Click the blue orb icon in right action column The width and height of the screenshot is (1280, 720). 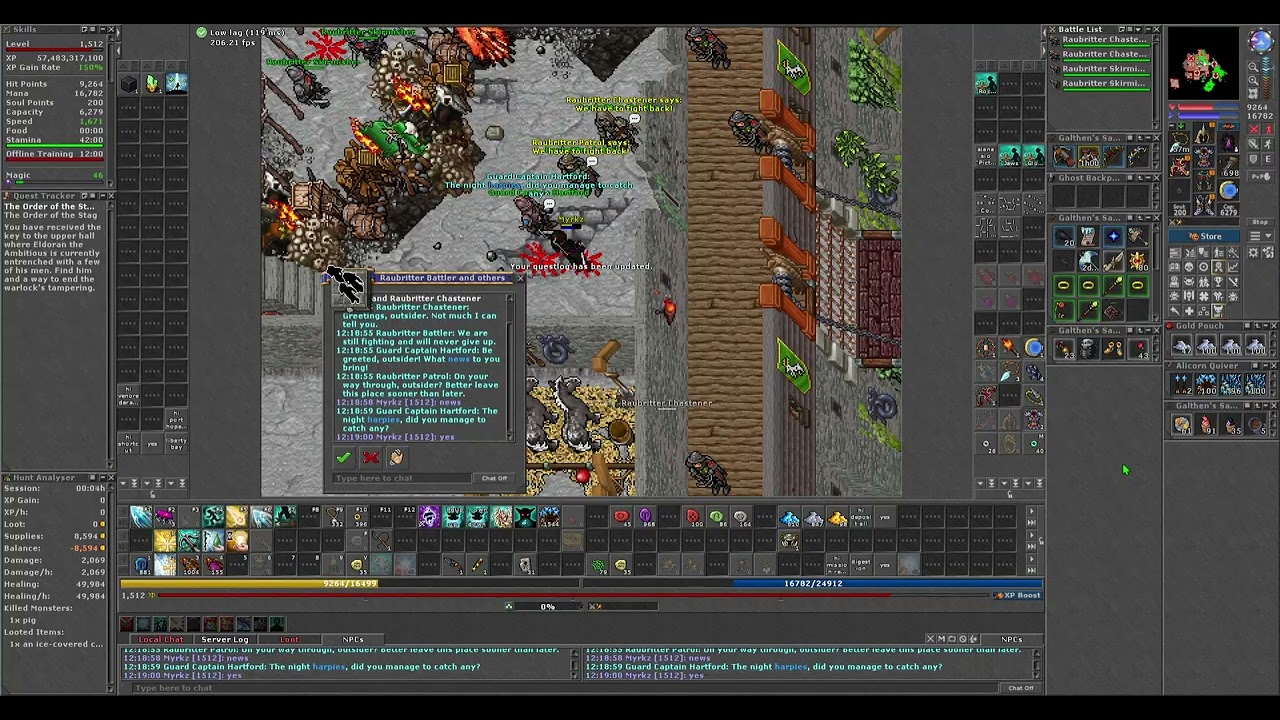1034,347
